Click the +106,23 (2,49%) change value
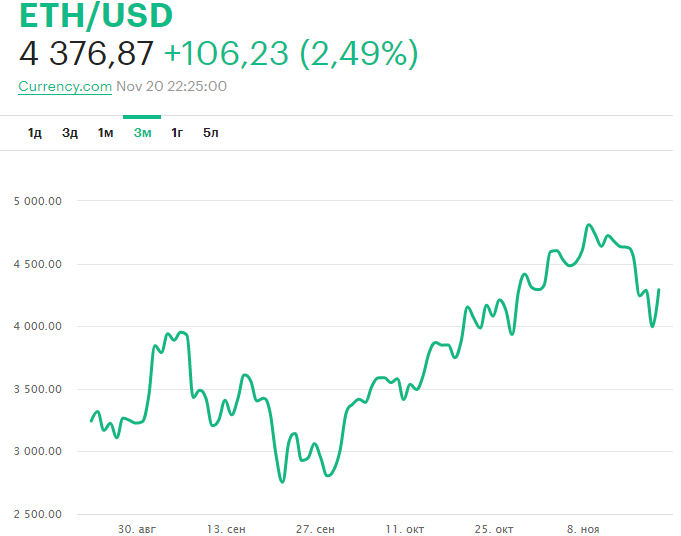The image size is (681, 536). point(290,54)
